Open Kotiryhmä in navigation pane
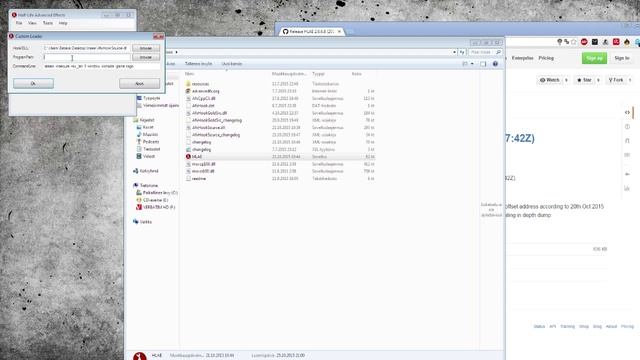 [149, 171]
